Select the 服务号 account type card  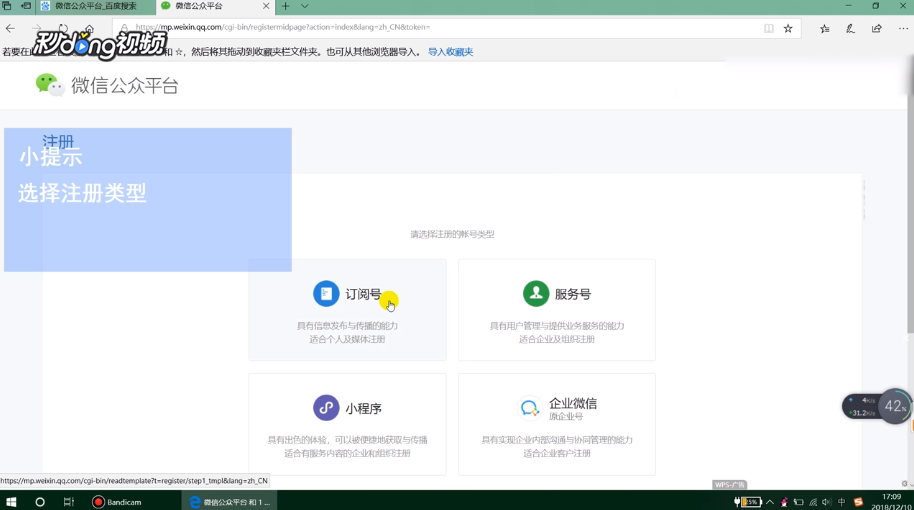(x=557, y=309)
